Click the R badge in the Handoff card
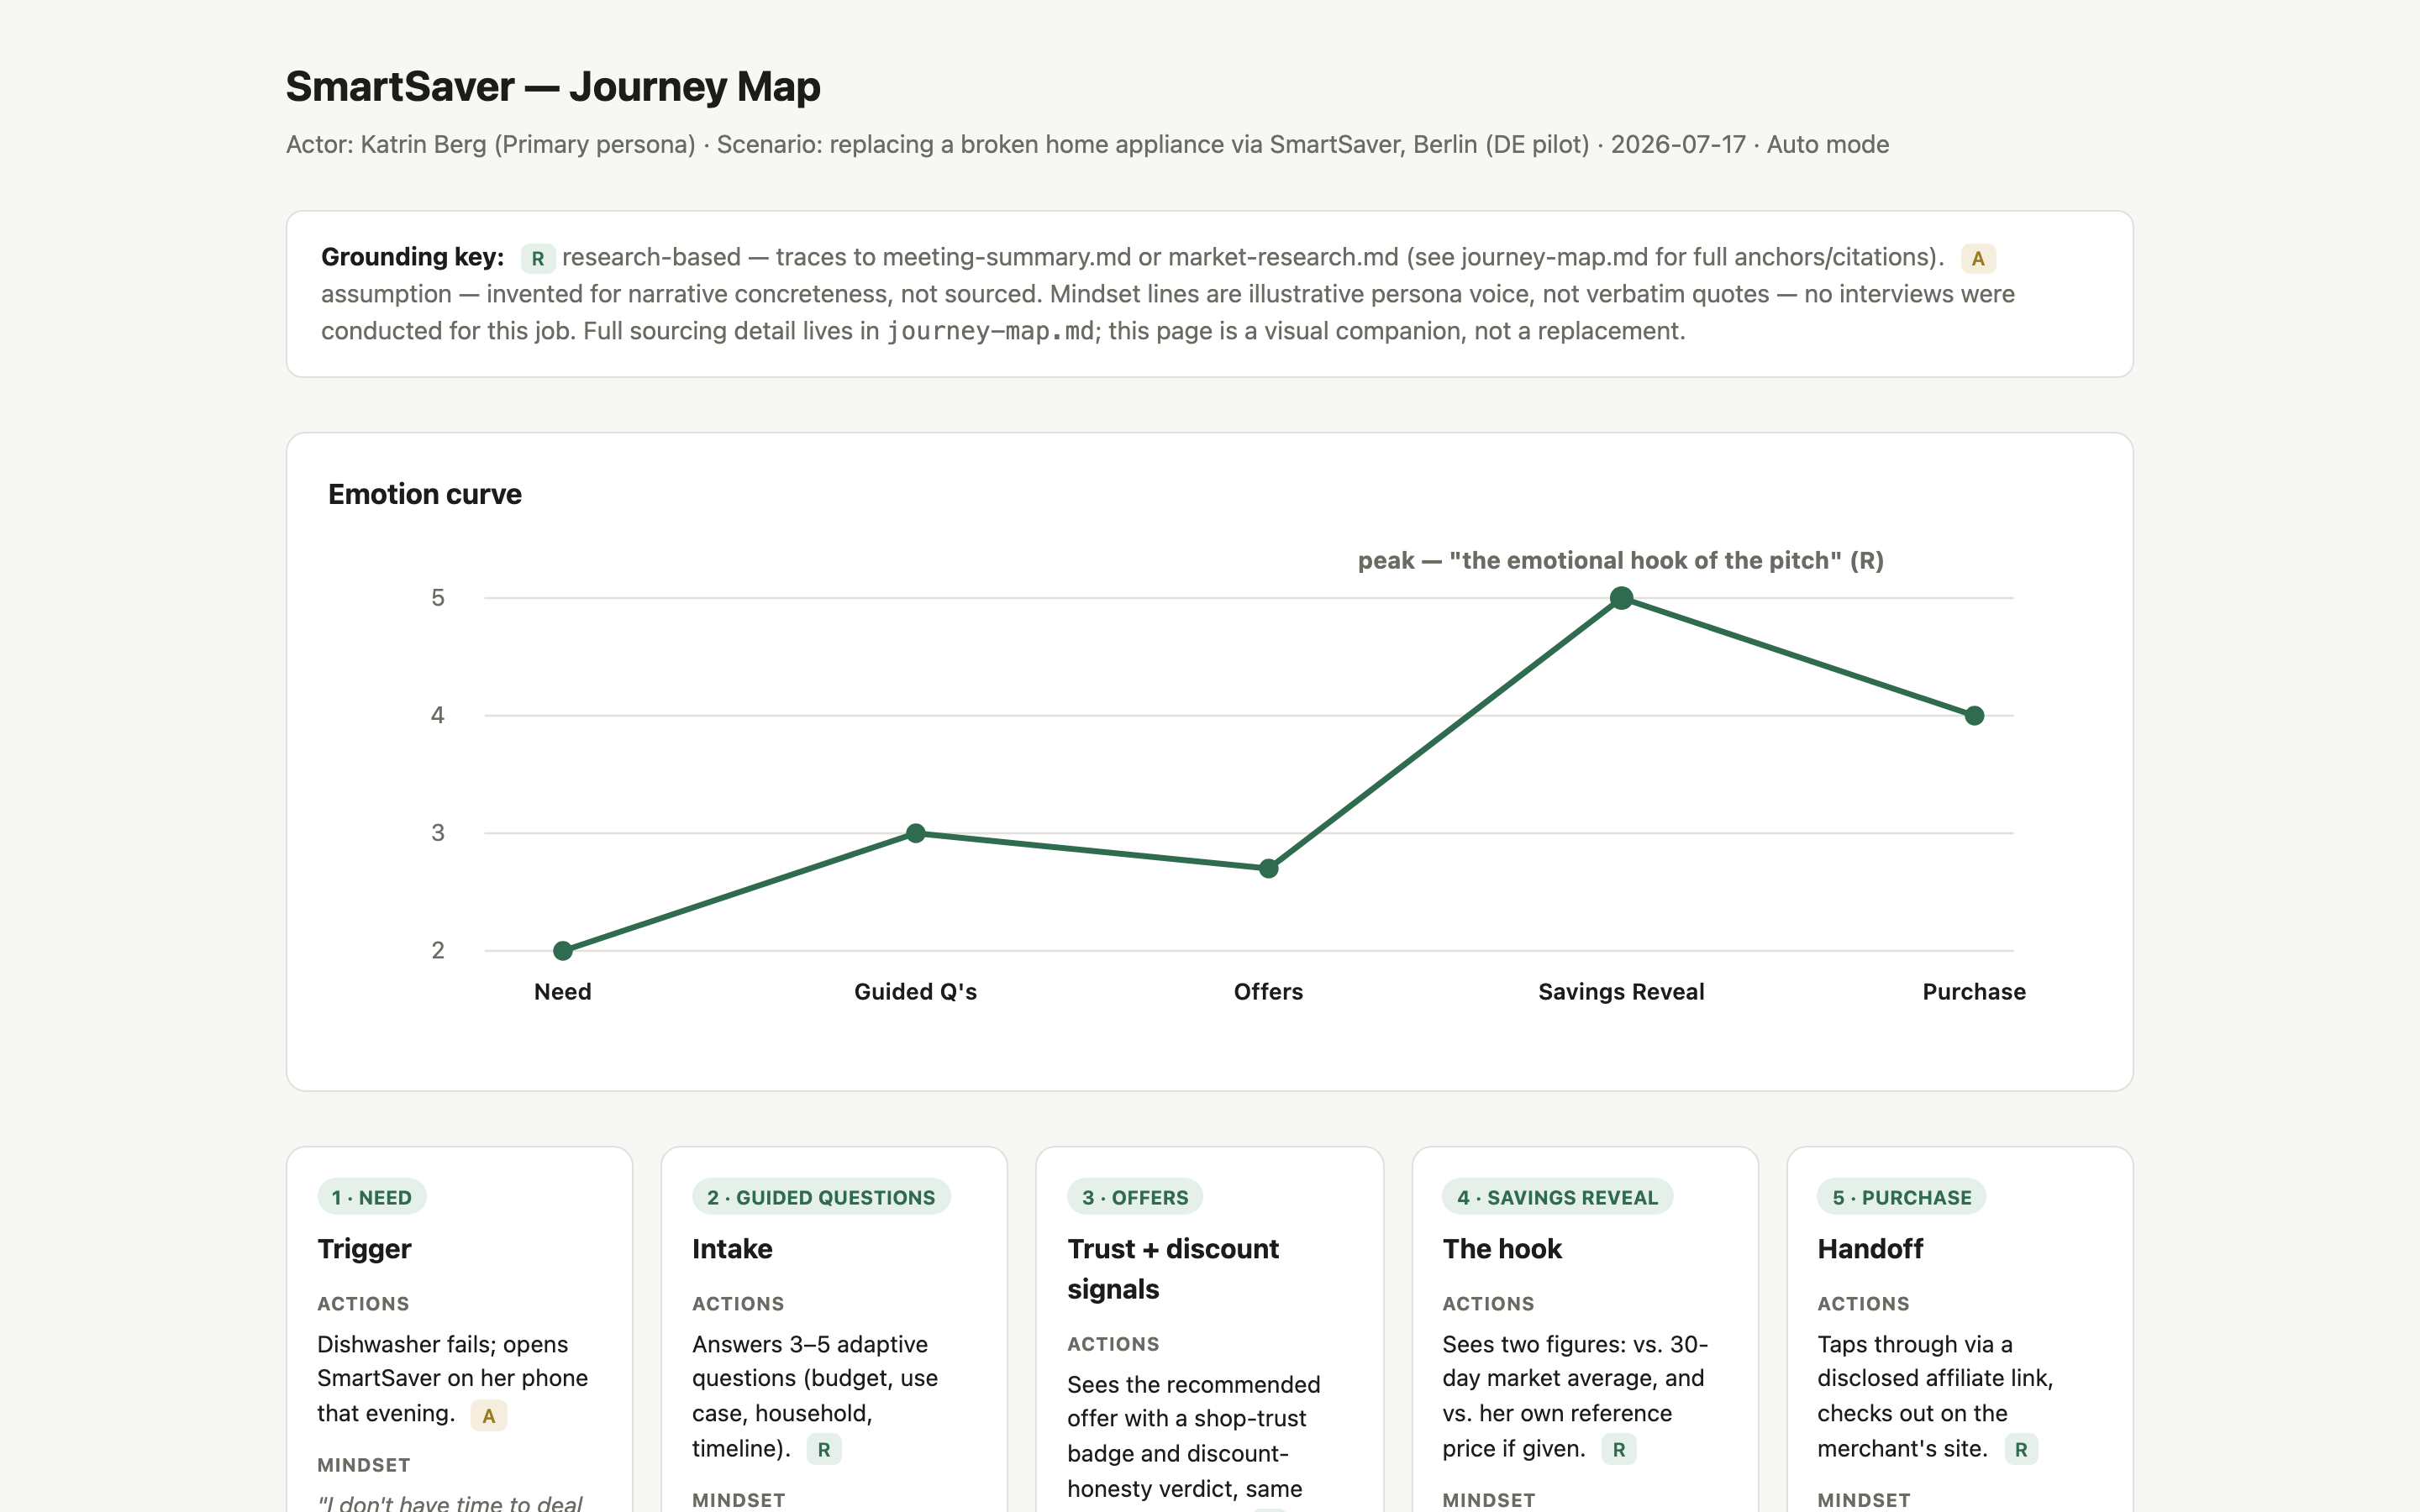Viewport: 2420px width, 1512px height. coord(2020,1450)
